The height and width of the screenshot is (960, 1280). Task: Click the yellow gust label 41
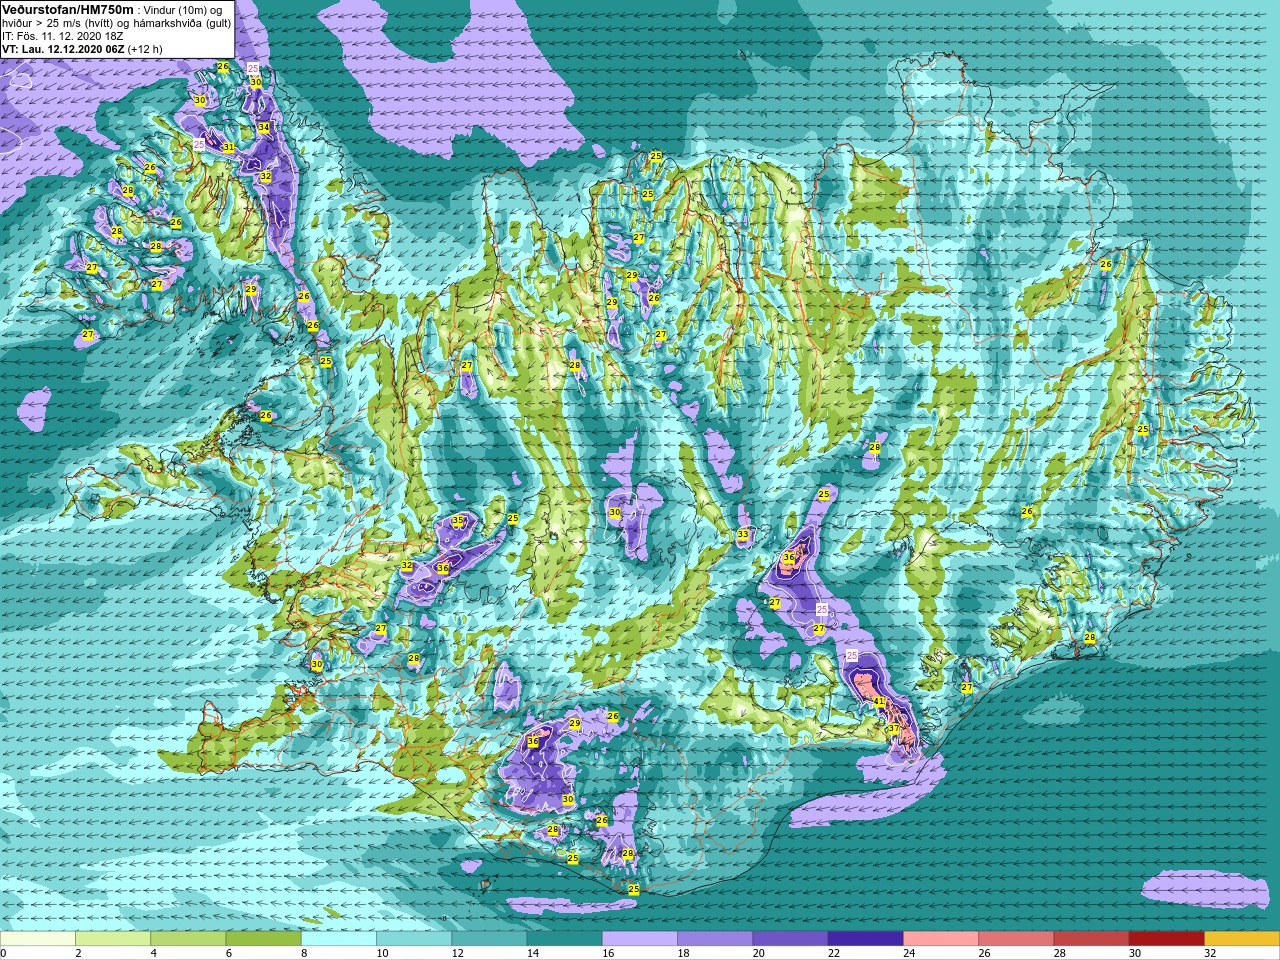[879, 702]
